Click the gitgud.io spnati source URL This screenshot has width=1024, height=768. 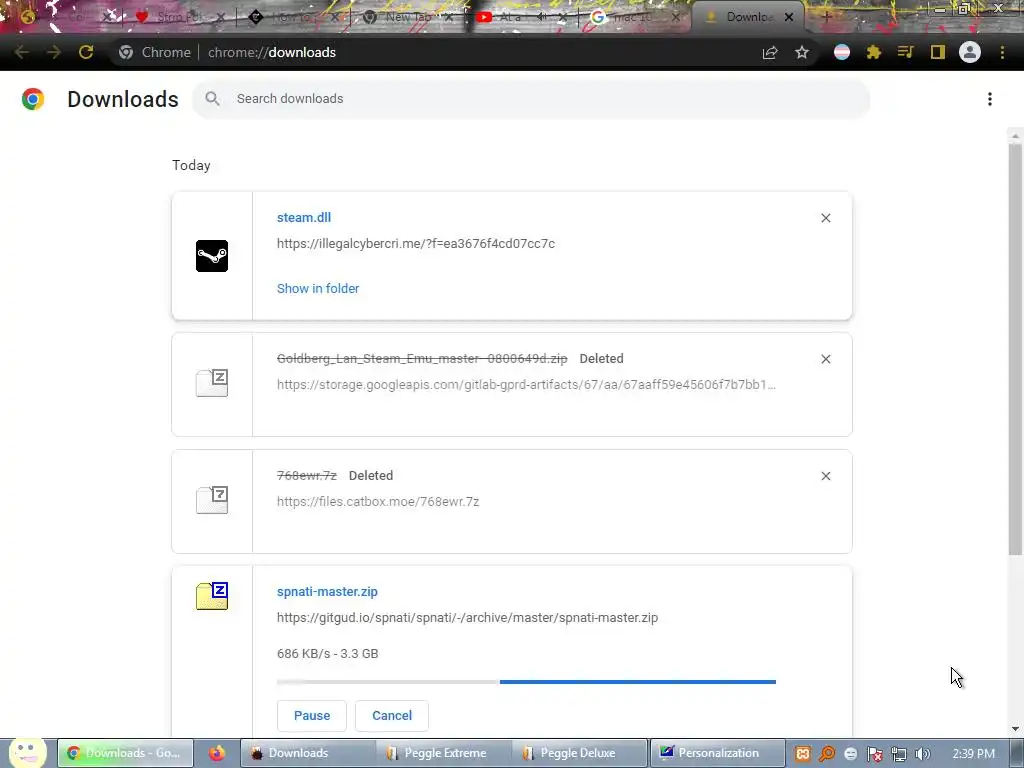coord(468,618)
